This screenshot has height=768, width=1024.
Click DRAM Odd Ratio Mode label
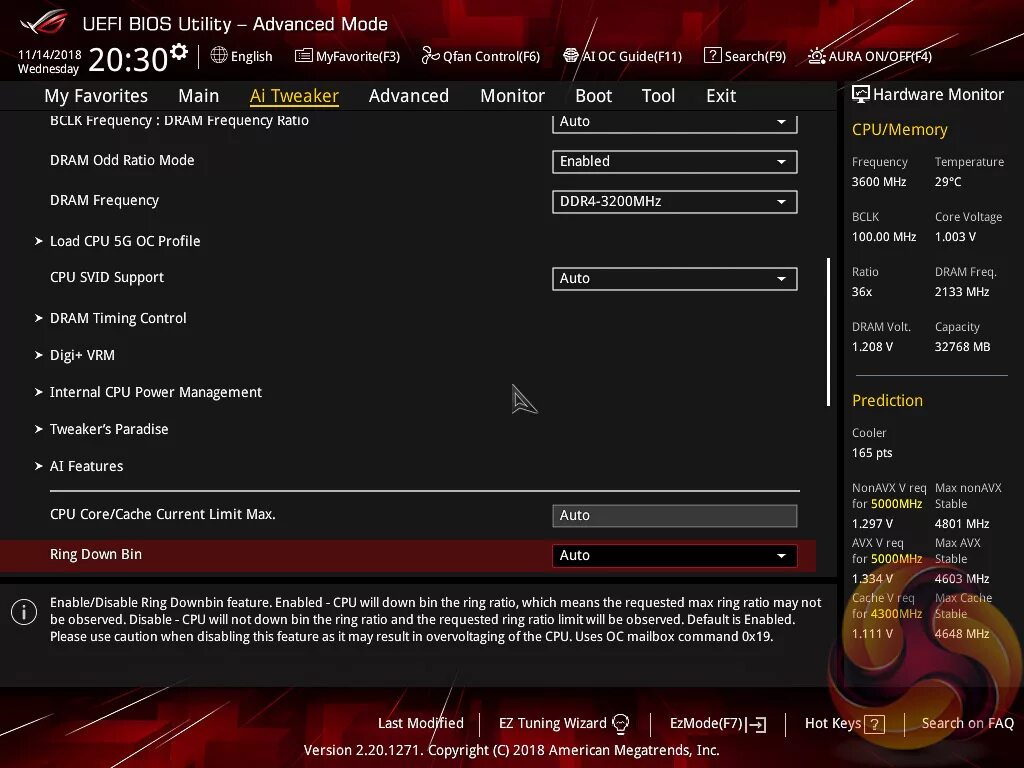(x=122, y=160)
